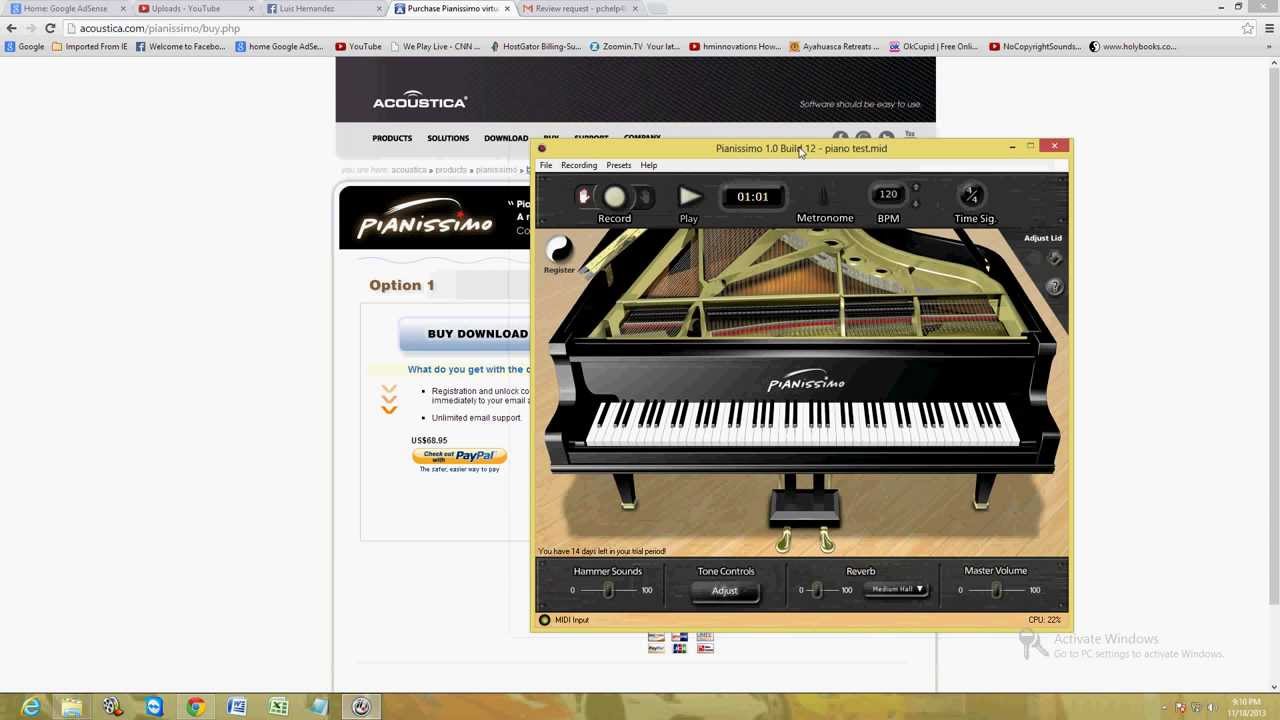Open Word from the taskbar
Screen dimensions: 1280x720
point(237,707)
